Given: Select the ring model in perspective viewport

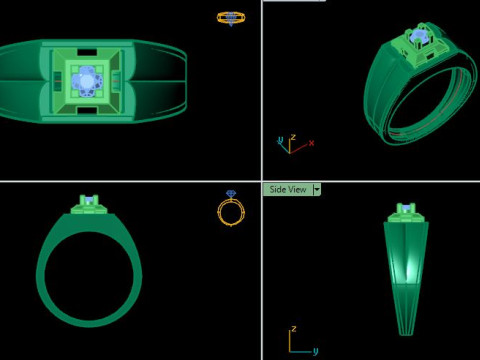Looking at the screenshot, I should pos(421,83).
